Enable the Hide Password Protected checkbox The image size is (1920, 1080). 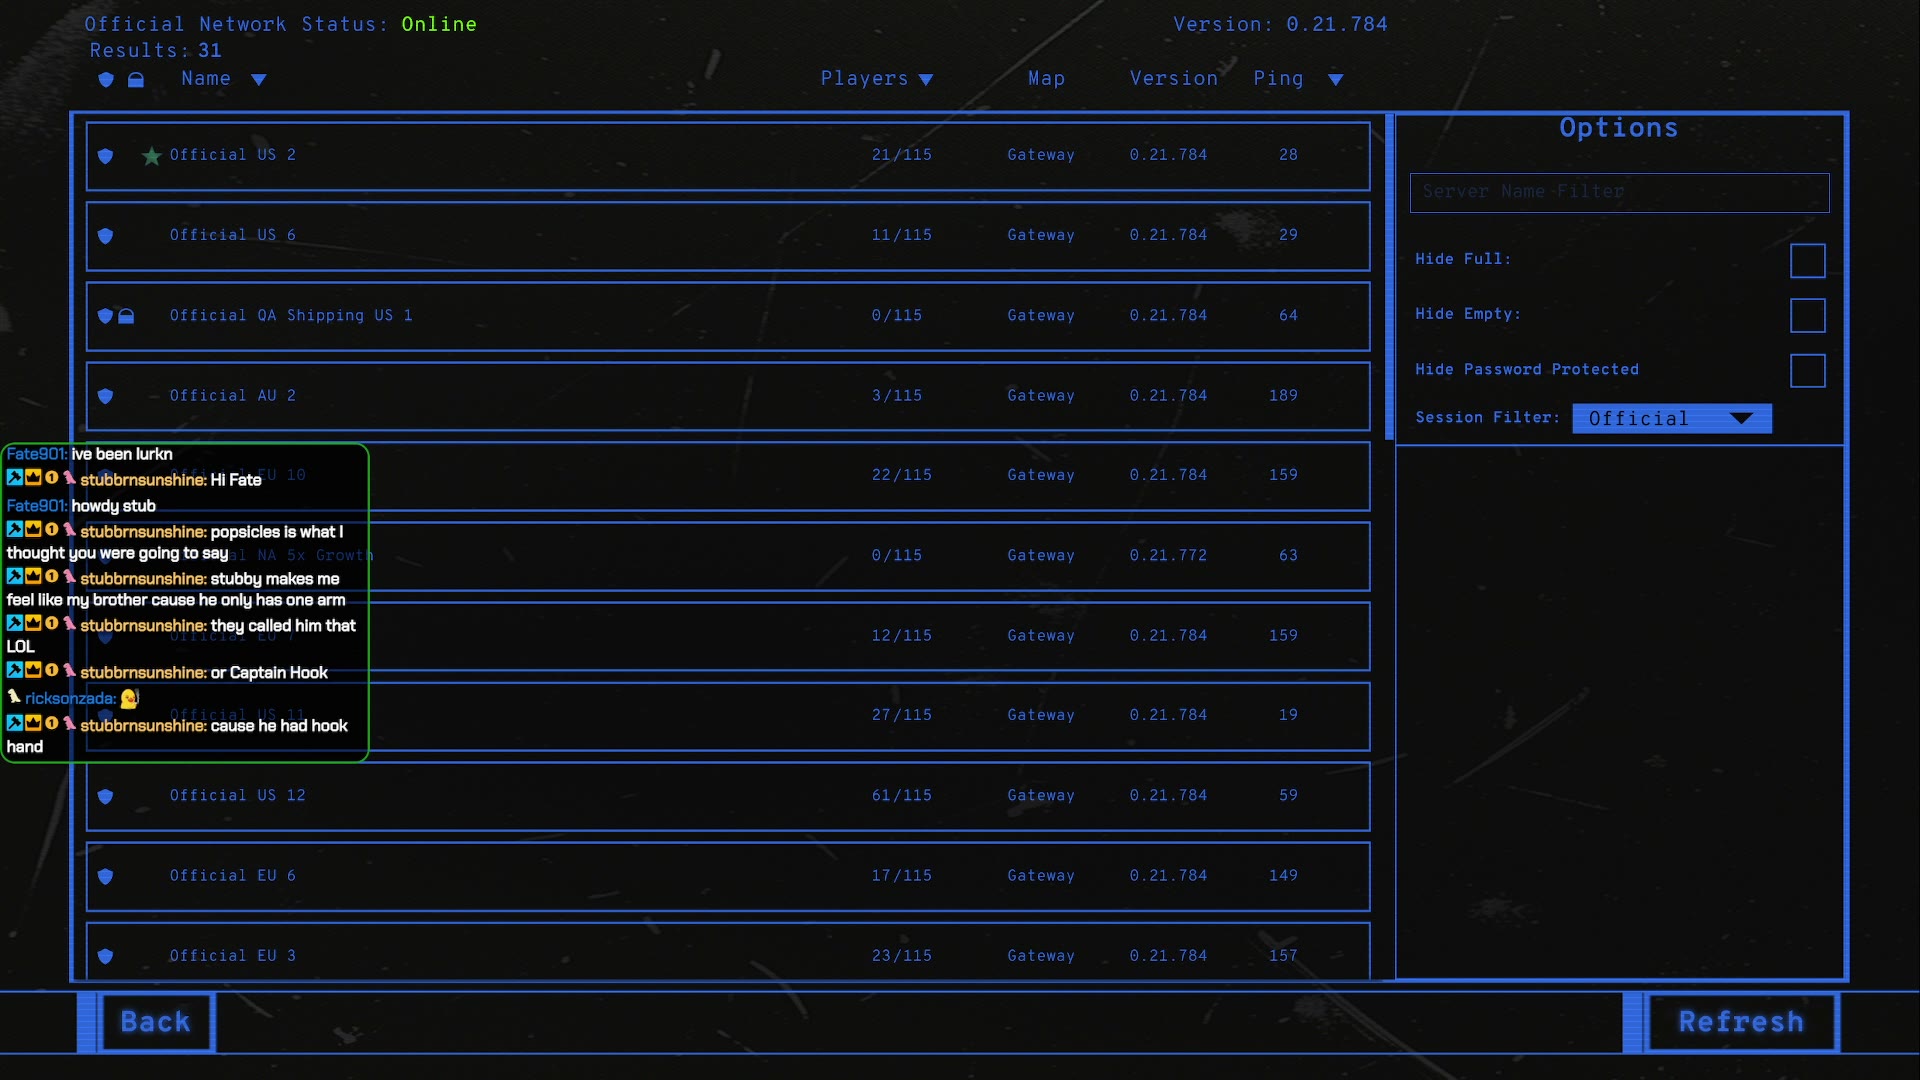click(x=1807, y=371)
